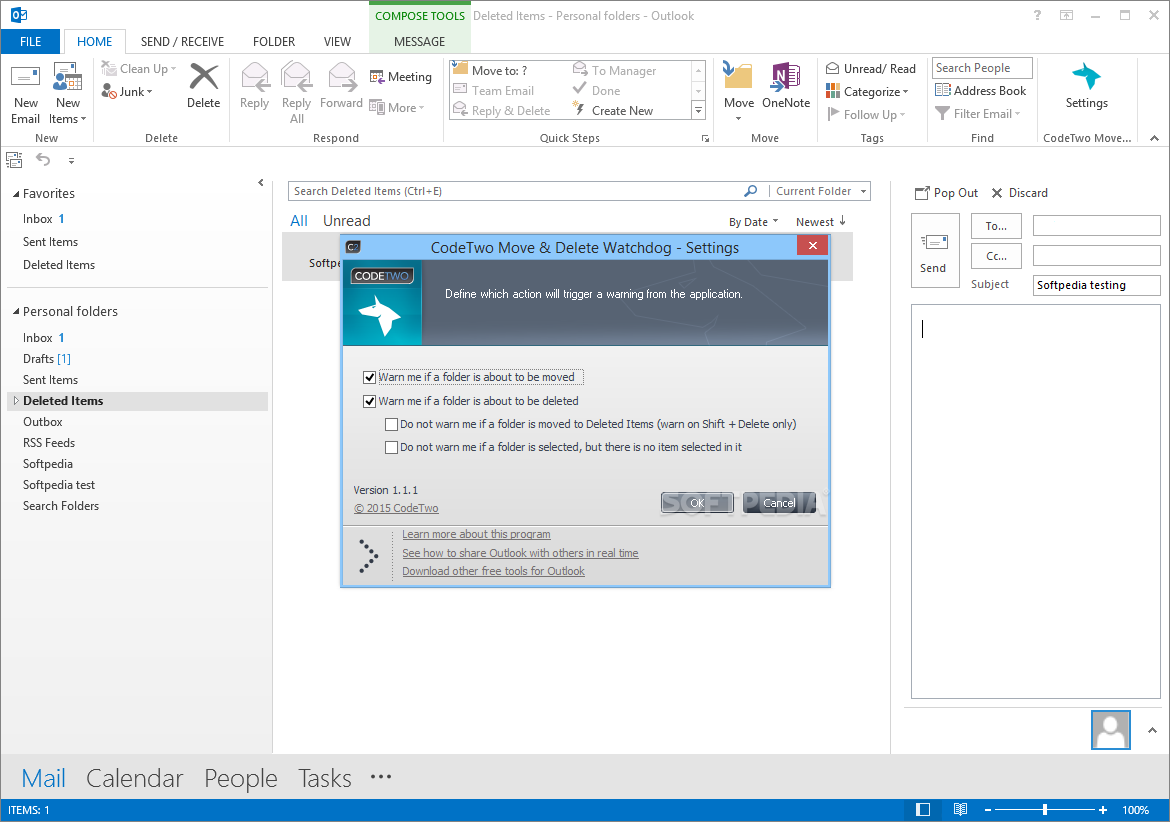Expand the Deleted Items folder
The image size is (1170, 822).
point(16,401)
